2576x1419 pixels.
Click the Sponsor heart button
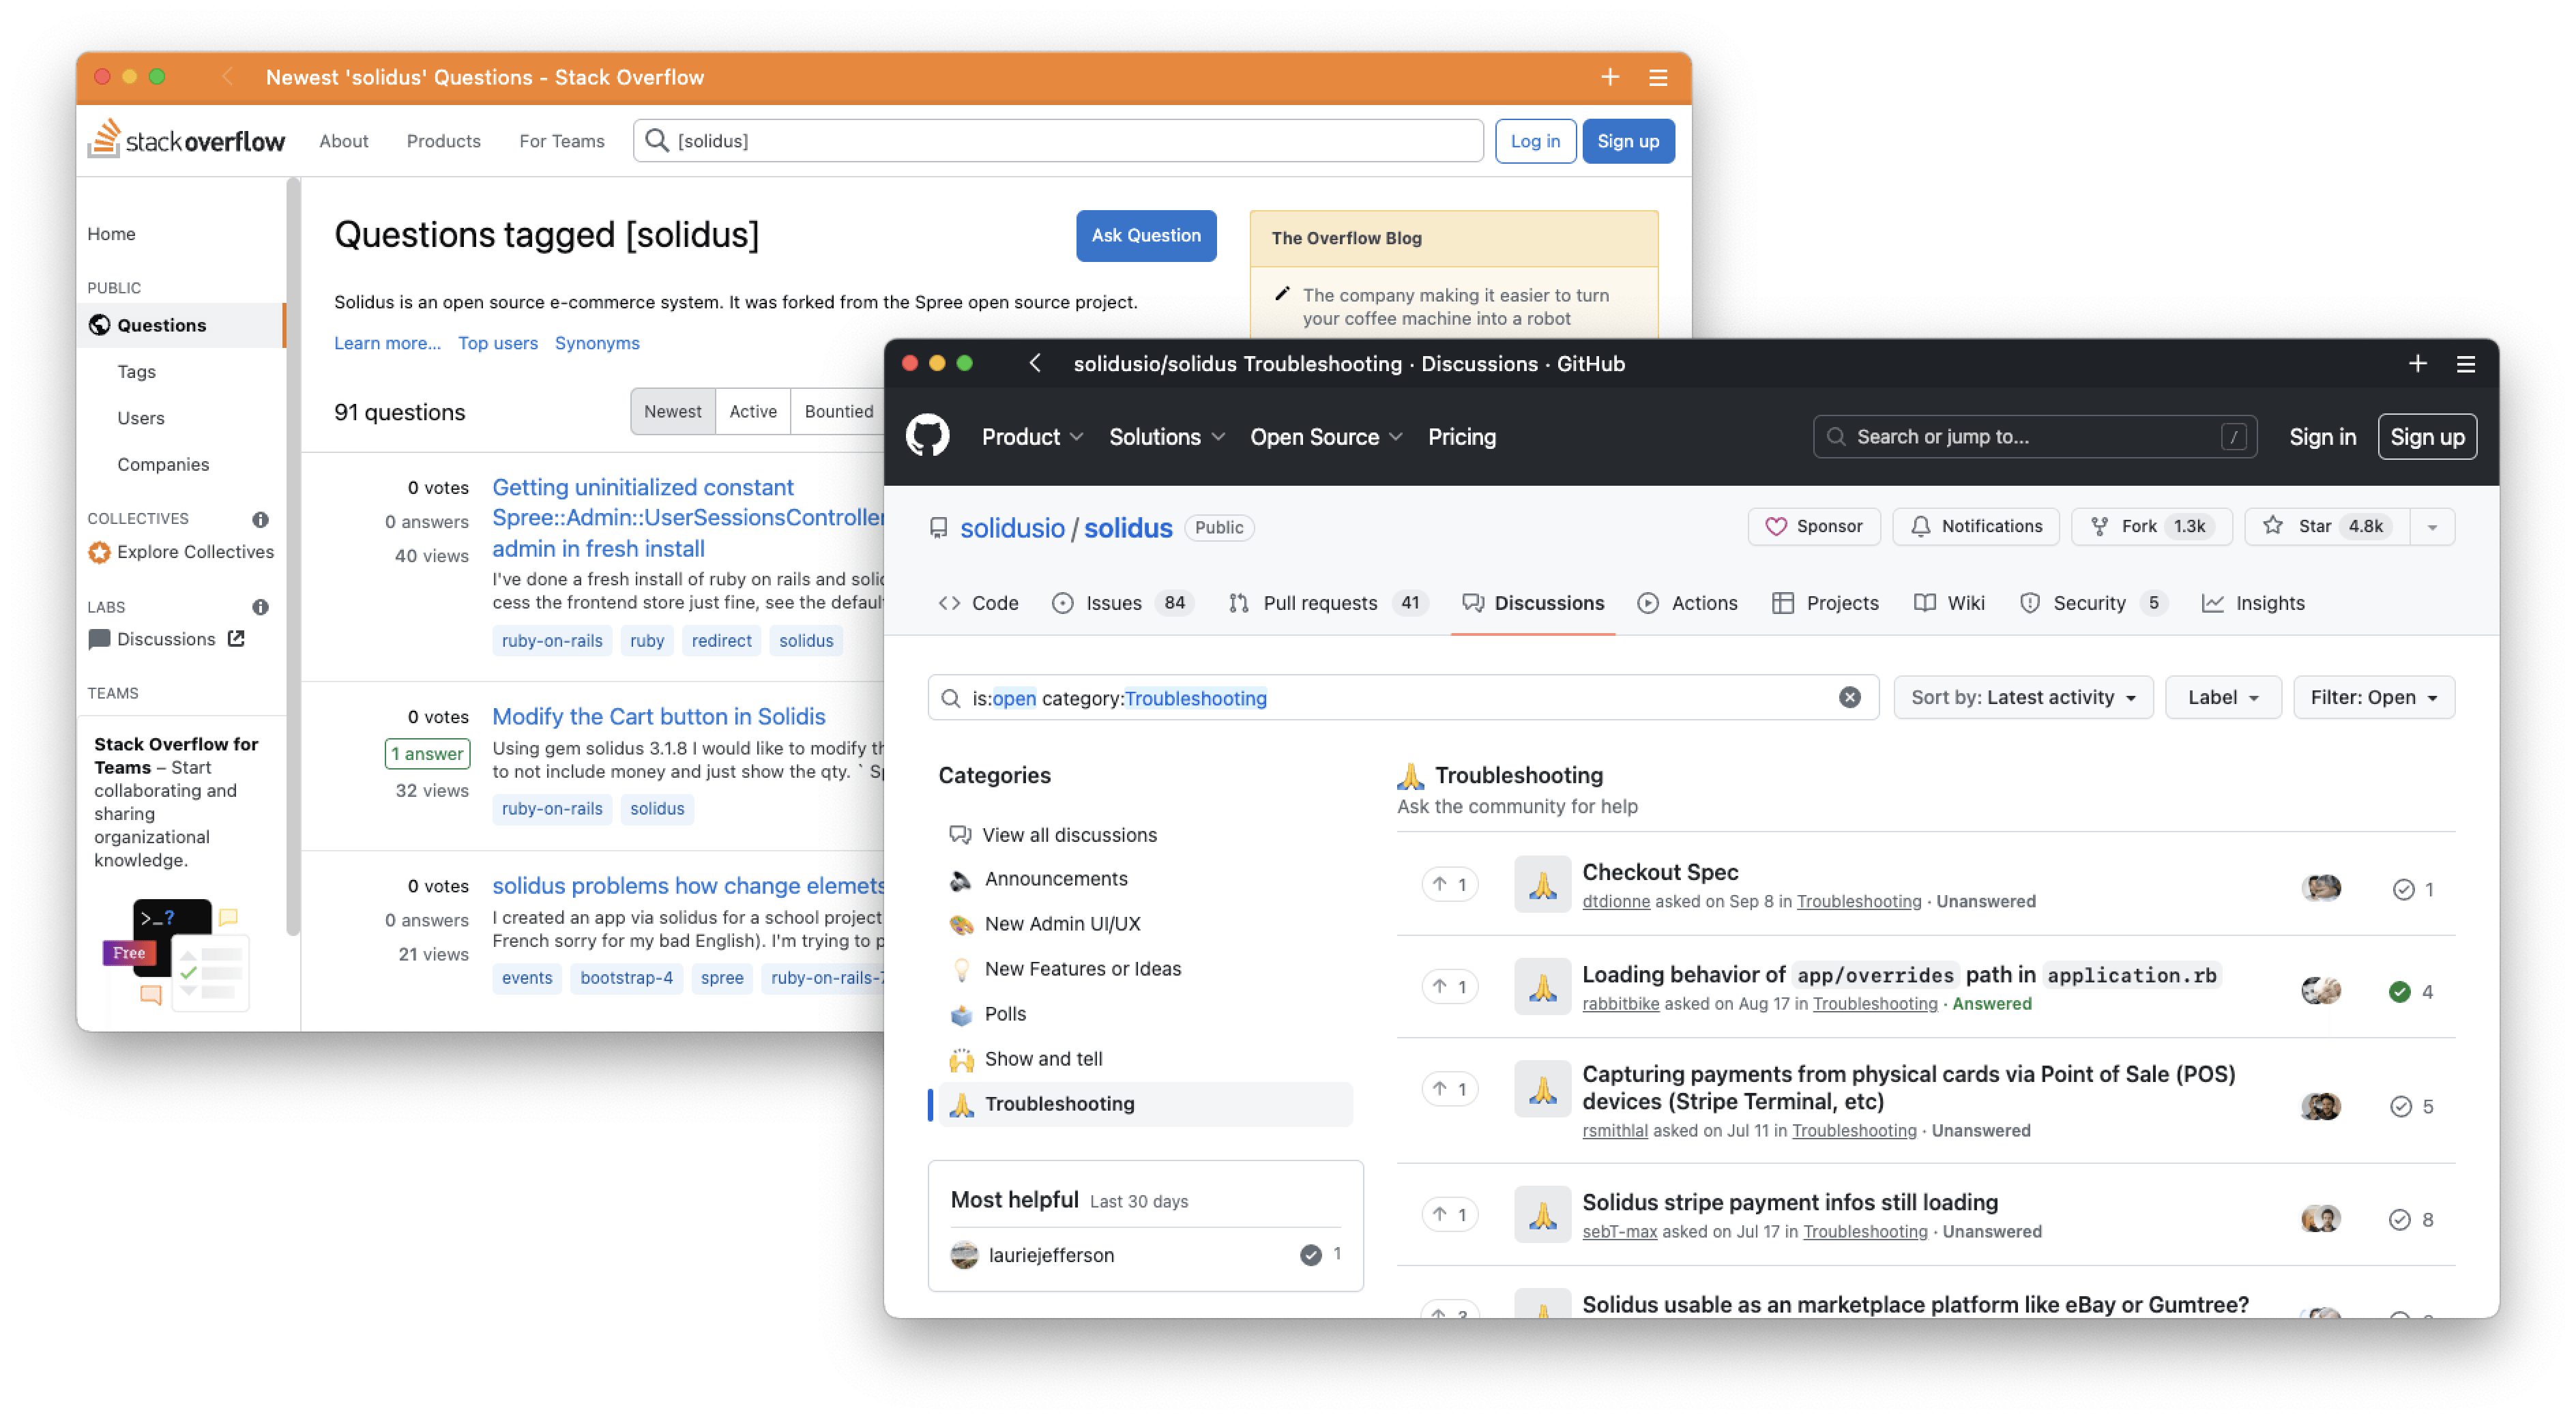(x=1813, y=526)
